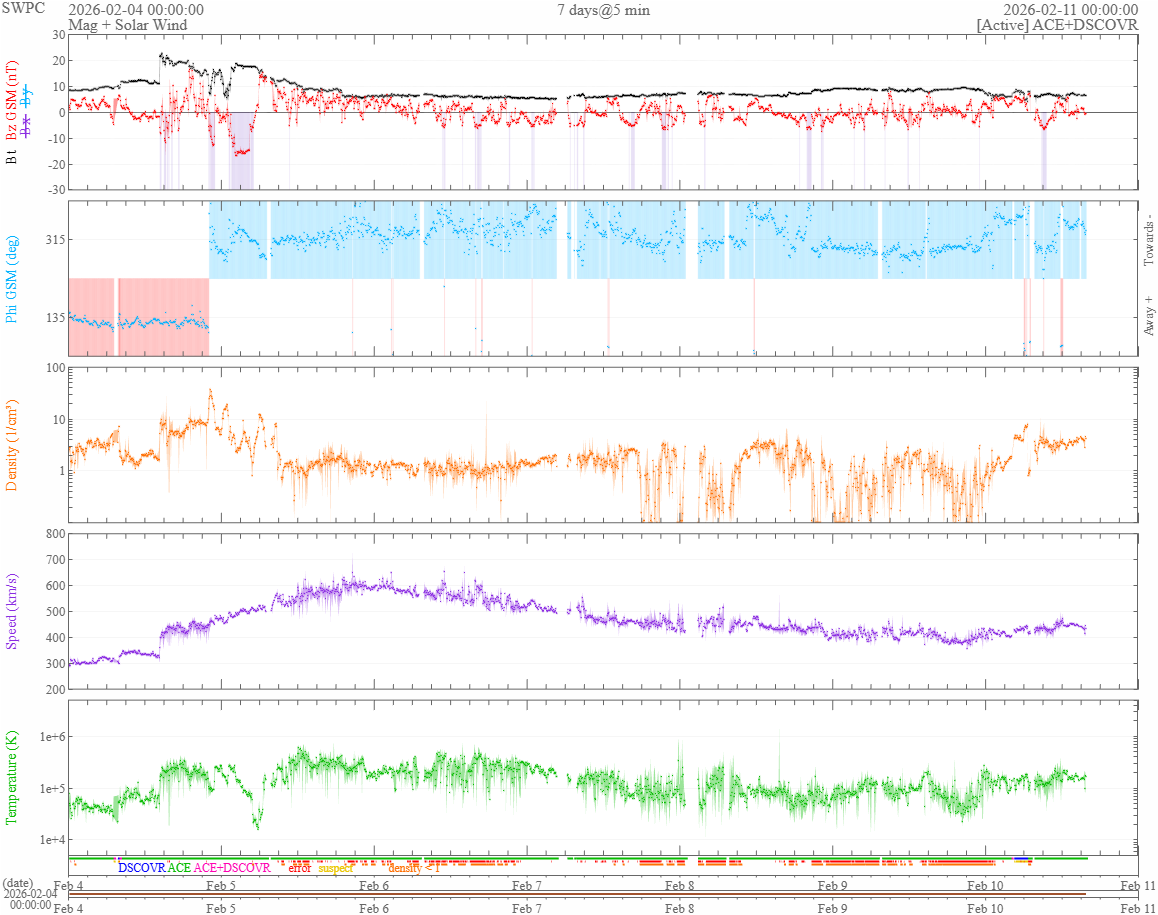Click the 'Mag + Solar Wind' subtitle

128,24
